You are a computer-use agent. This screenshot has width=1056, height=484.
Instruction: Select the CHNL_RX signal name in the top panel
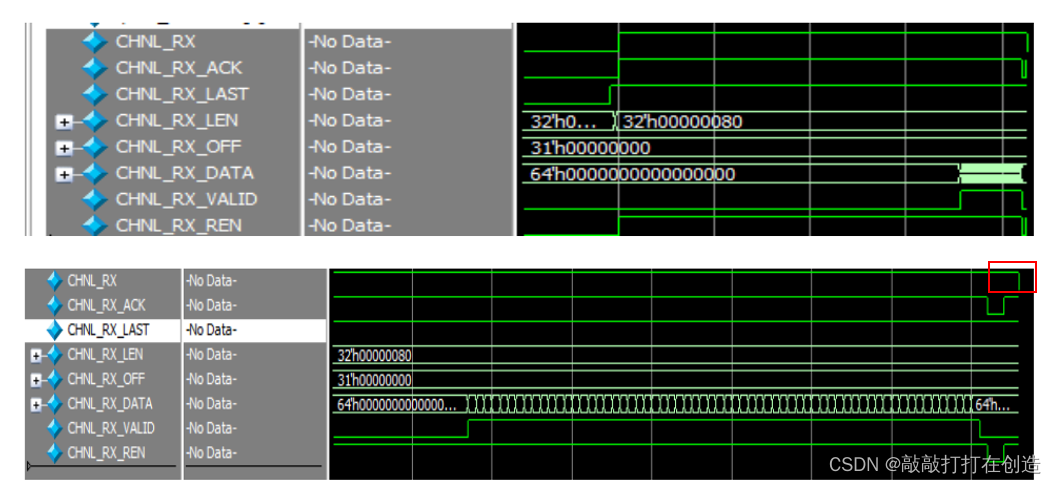pyautogui.click(x=156, y=42)
